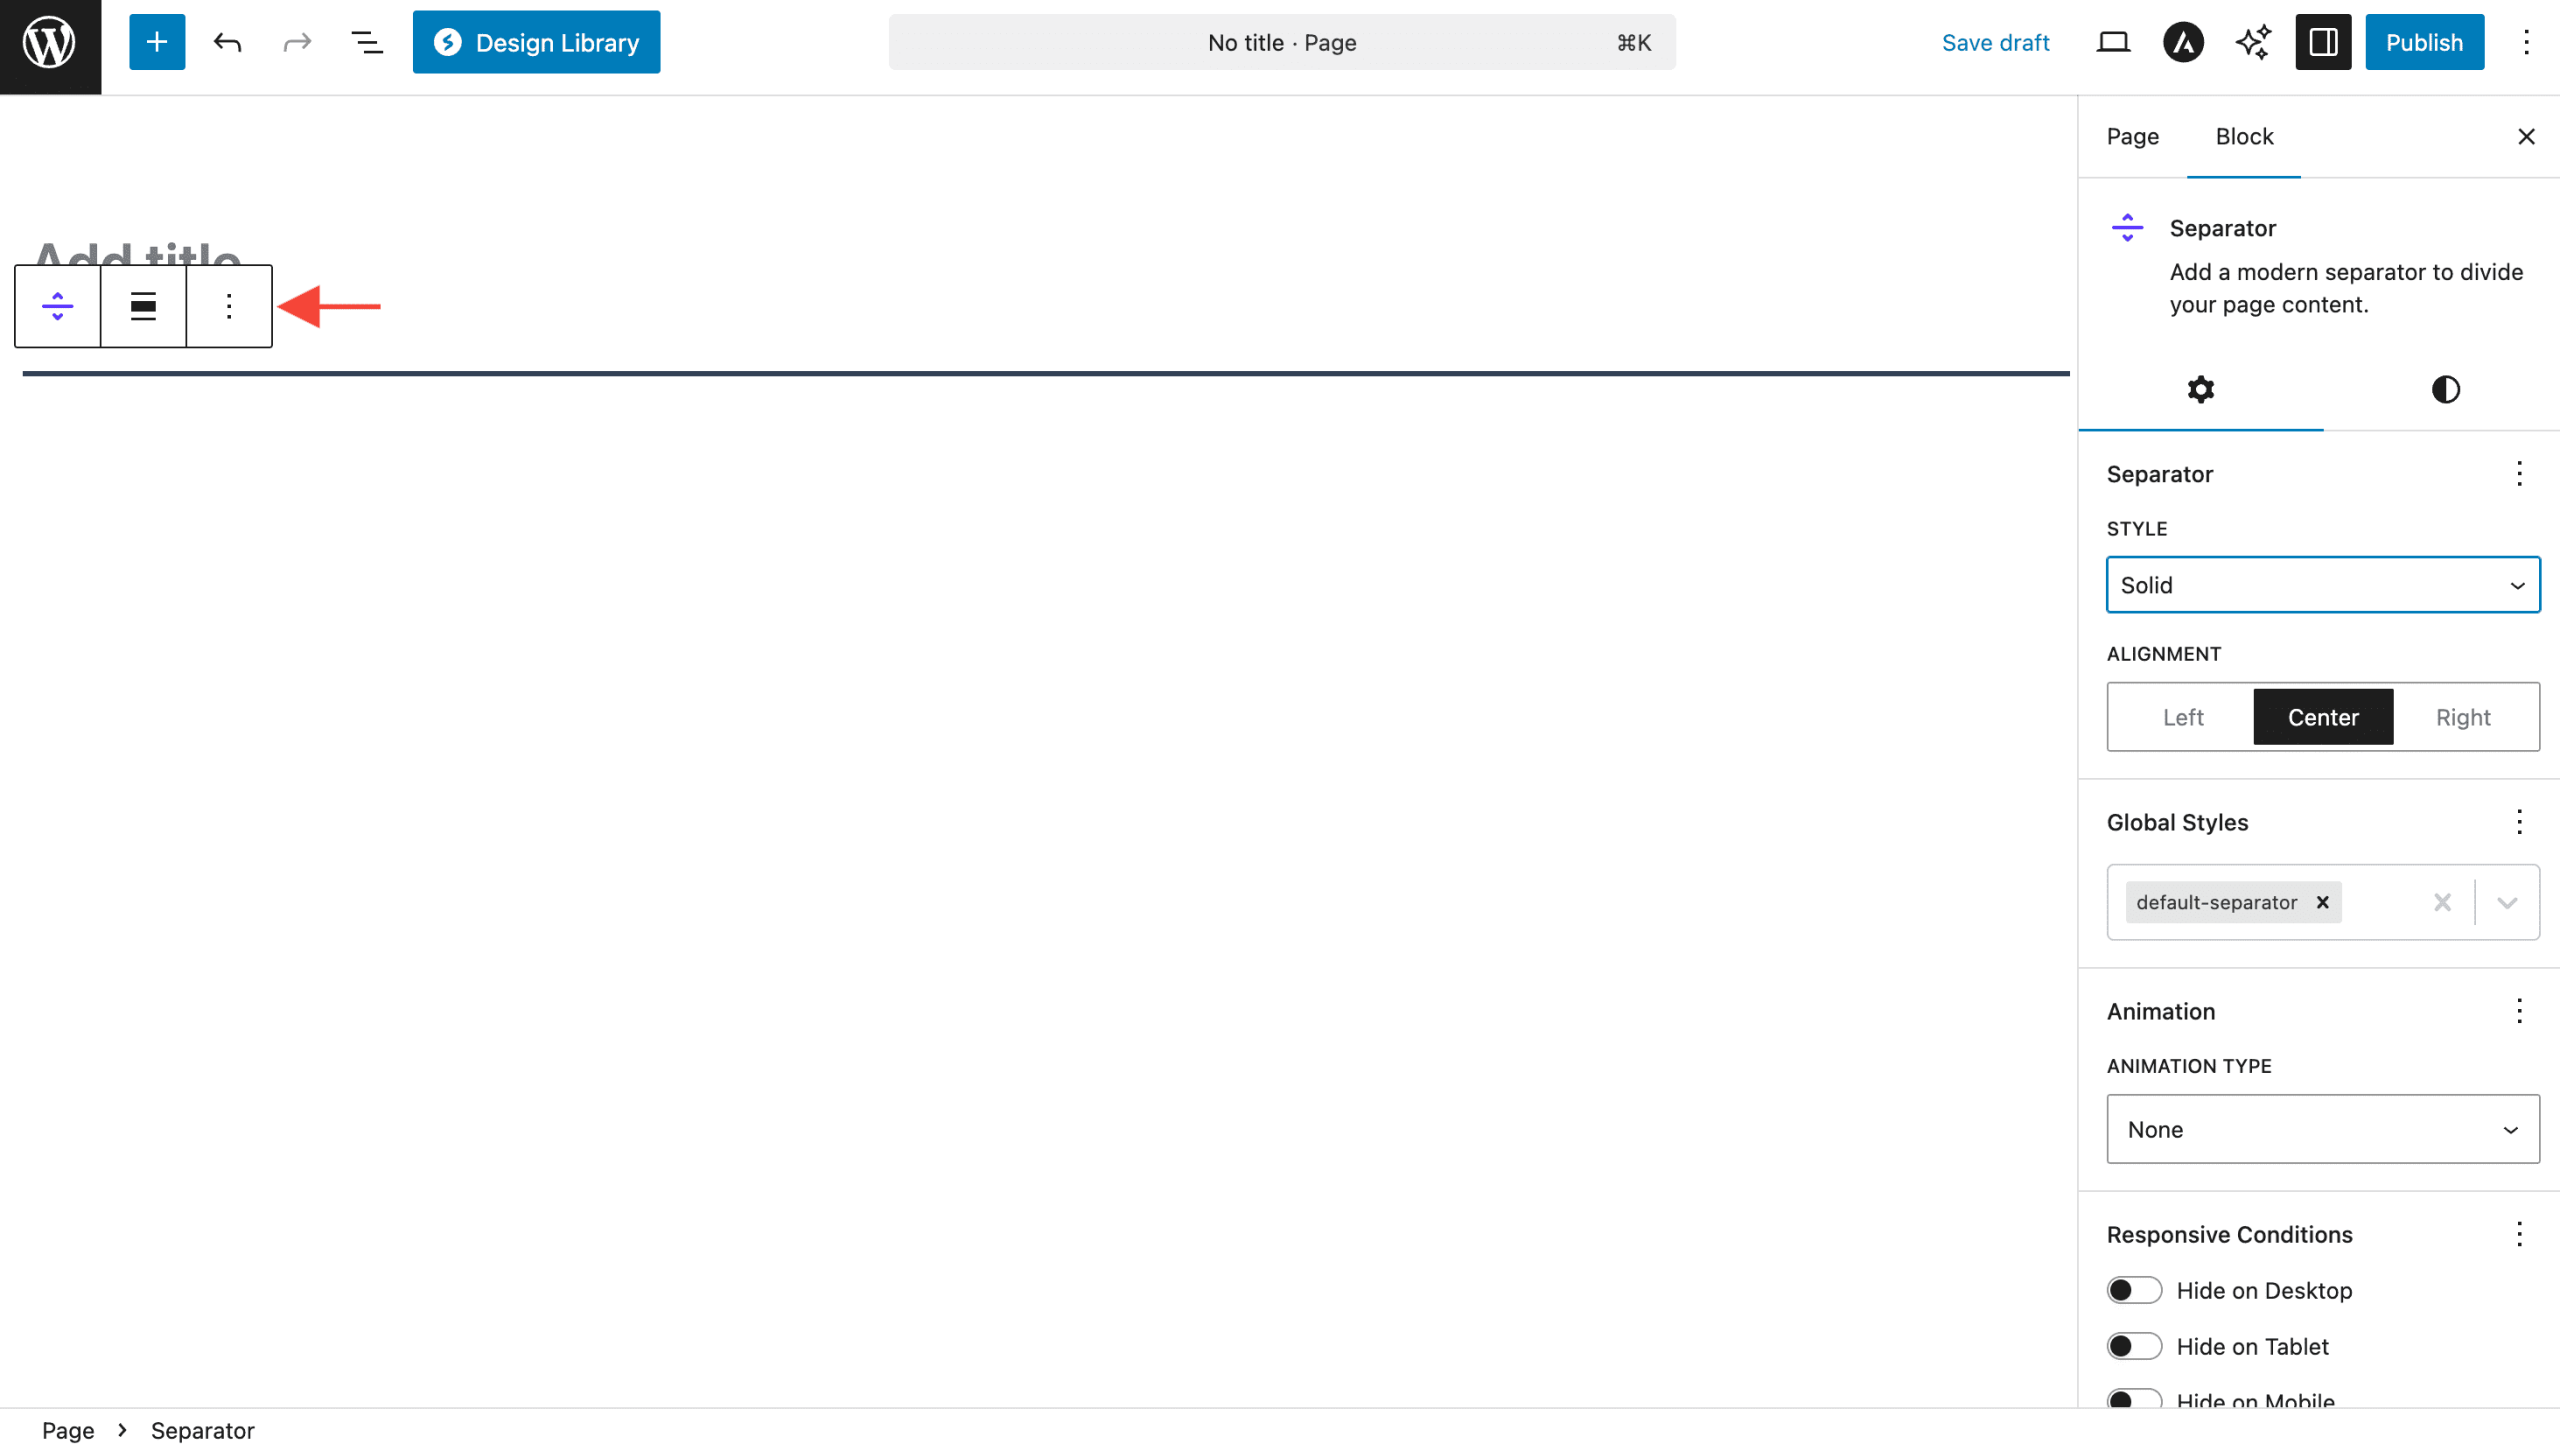Image resolution: width=2560 pixels, height=1444 pixels.
Task: Click the Publish button
Action: tap(2423, 42)
